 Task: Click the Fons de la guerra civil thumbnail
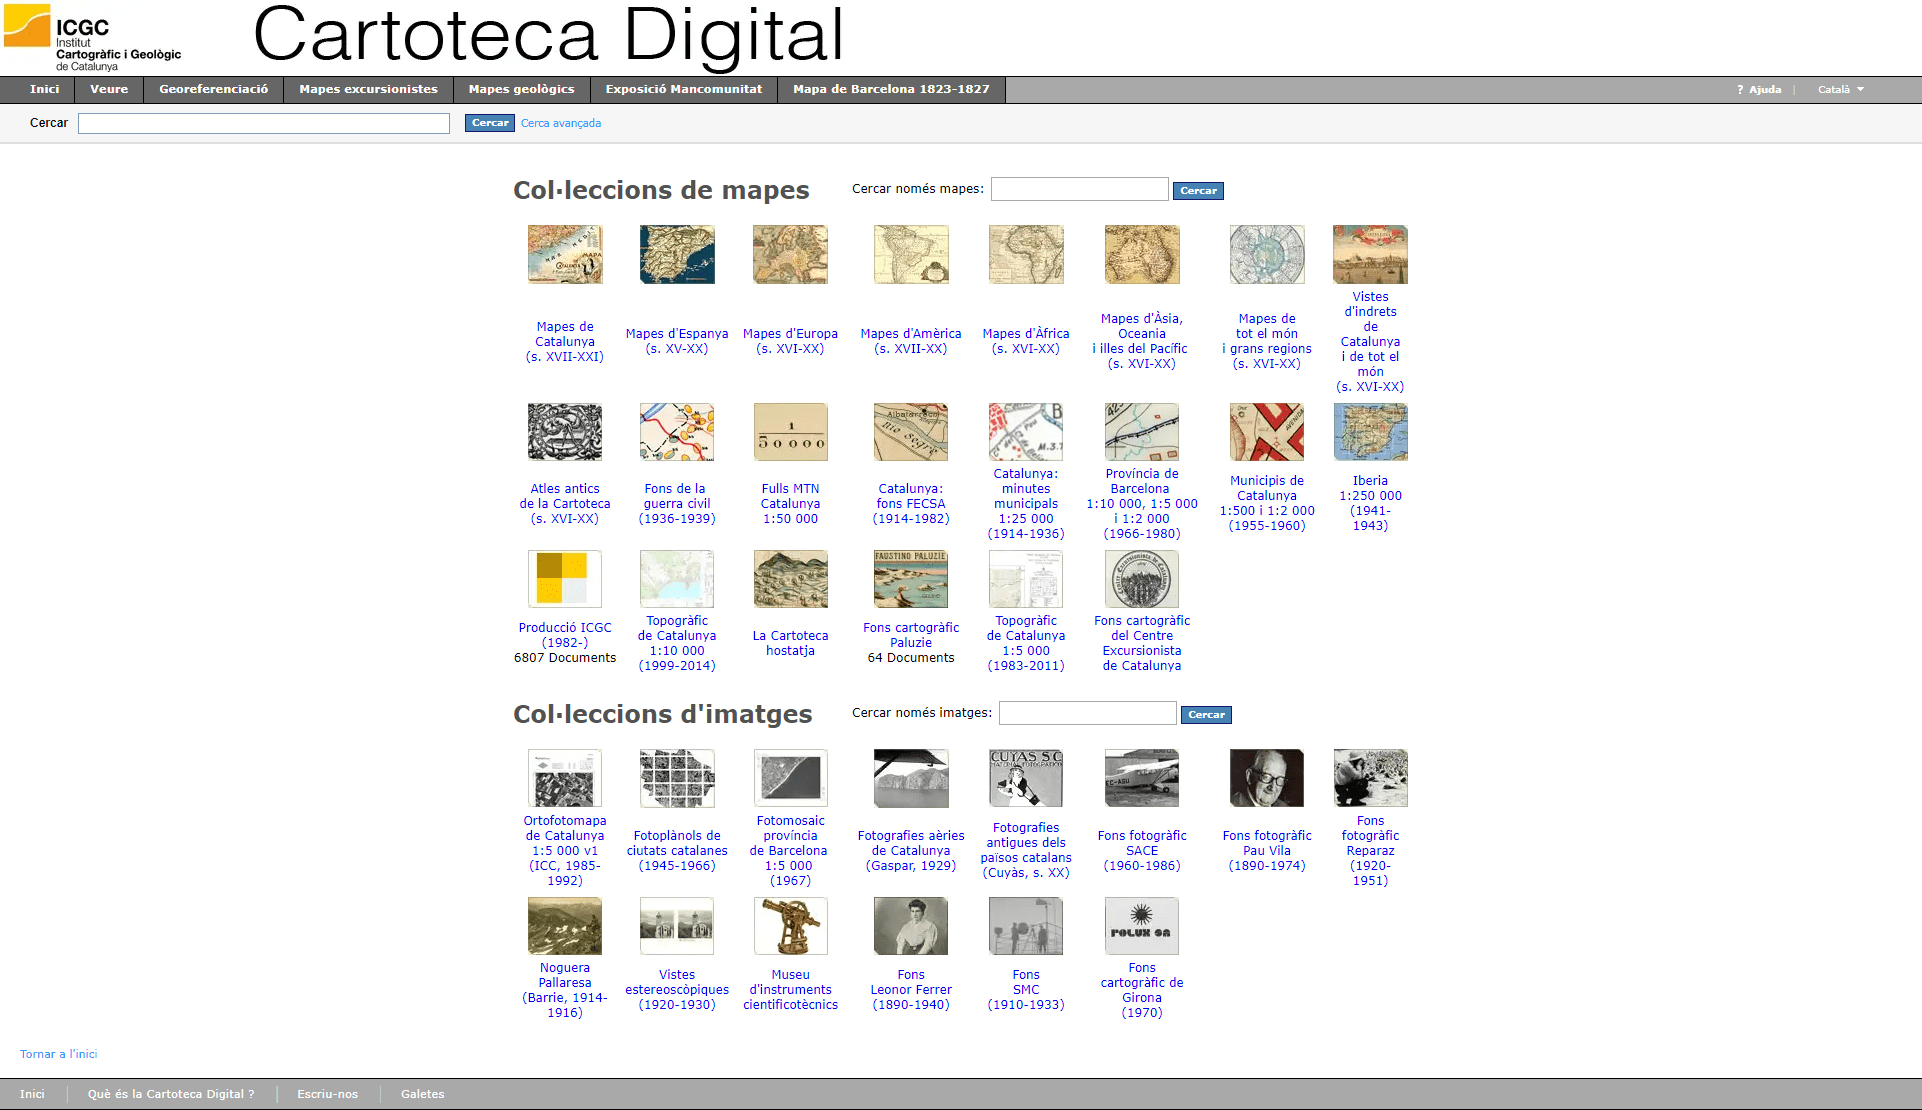[x=677, y=432]
